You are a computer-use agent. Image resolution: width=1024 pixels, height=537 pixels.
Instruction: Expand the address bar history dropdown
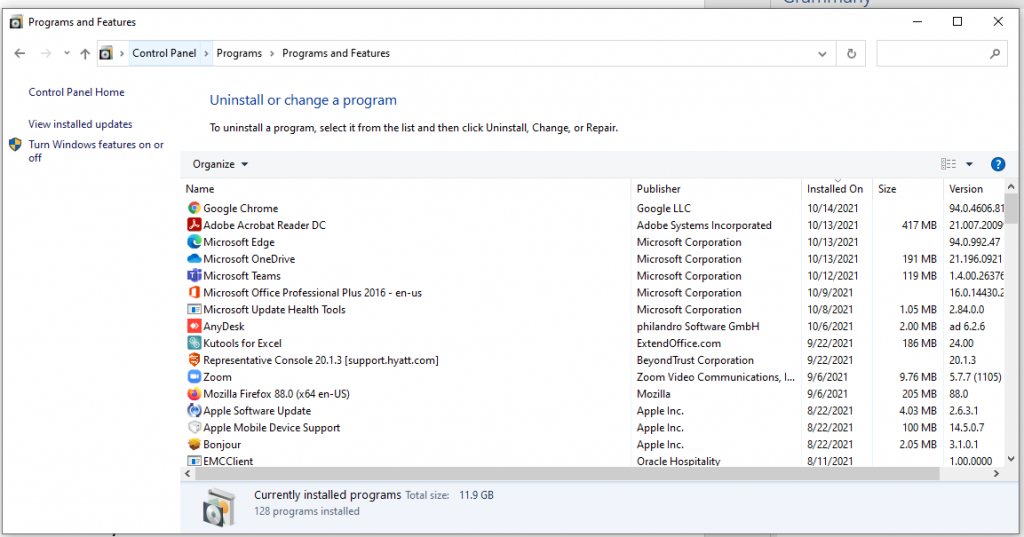pyautogui.click(x=822, y=54)
